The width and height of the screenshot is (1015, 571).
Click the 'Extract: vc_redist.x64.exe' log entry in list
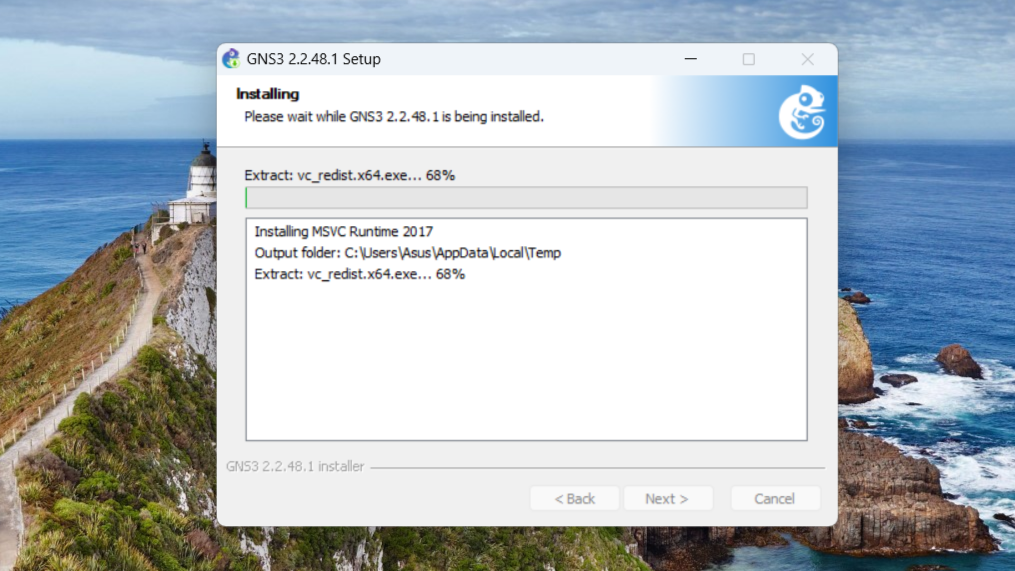[359, 274]
